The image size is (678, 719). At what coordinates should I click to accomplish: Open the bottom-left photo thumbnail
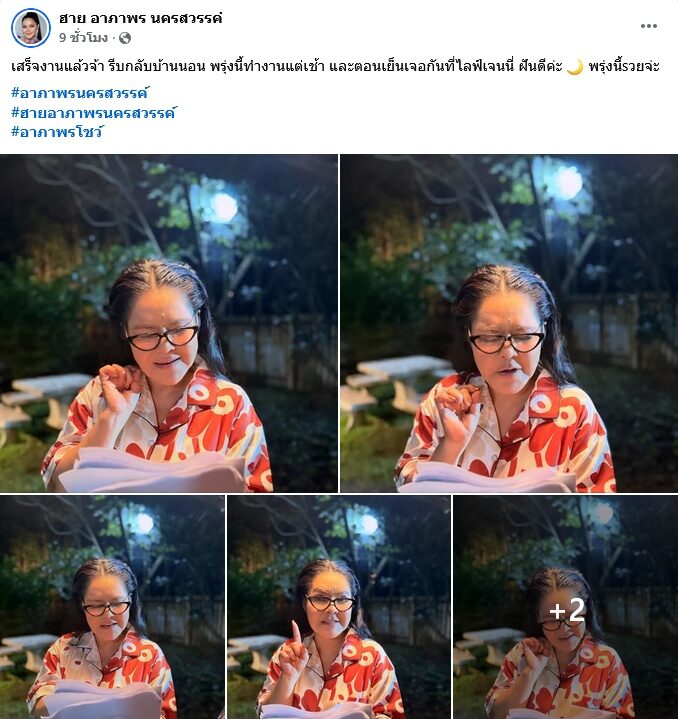[112, 607]
